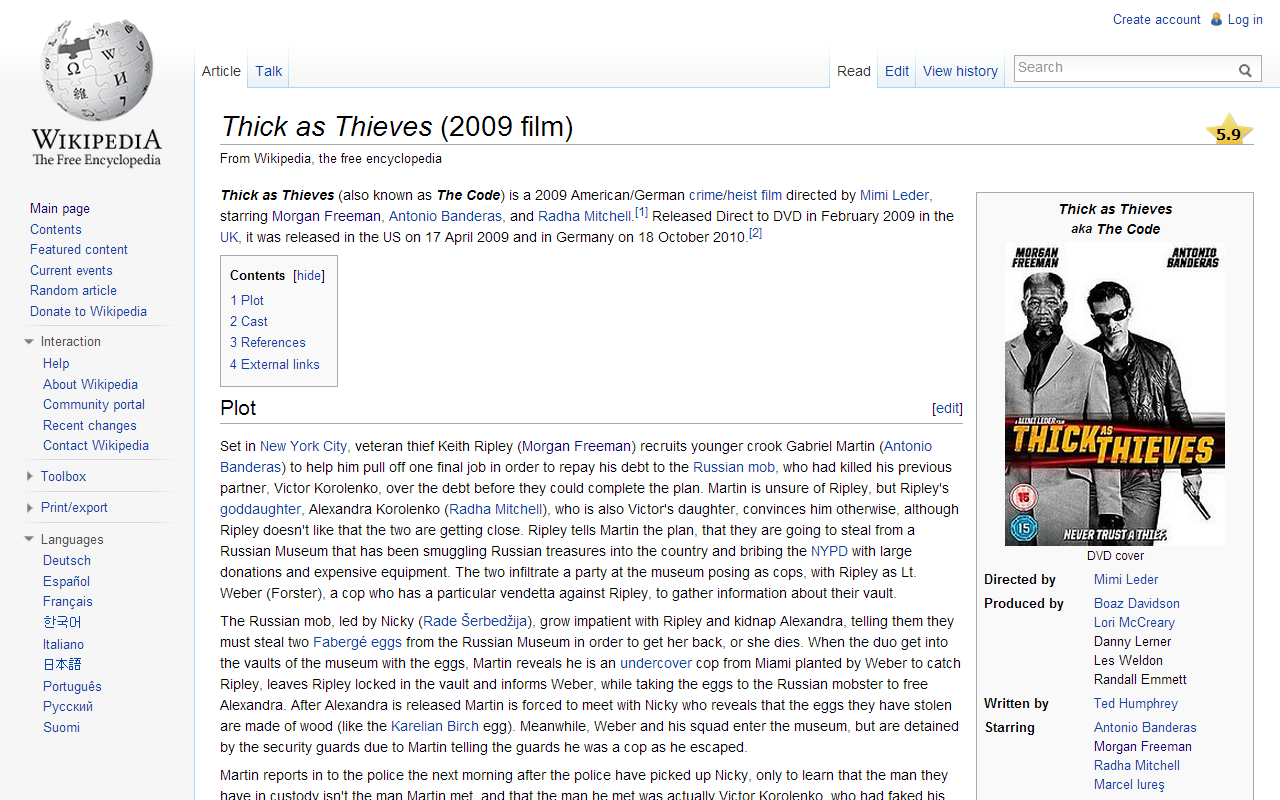Open Community portal link
This screenshot has height=800, width=1280.
coord(94,405)
